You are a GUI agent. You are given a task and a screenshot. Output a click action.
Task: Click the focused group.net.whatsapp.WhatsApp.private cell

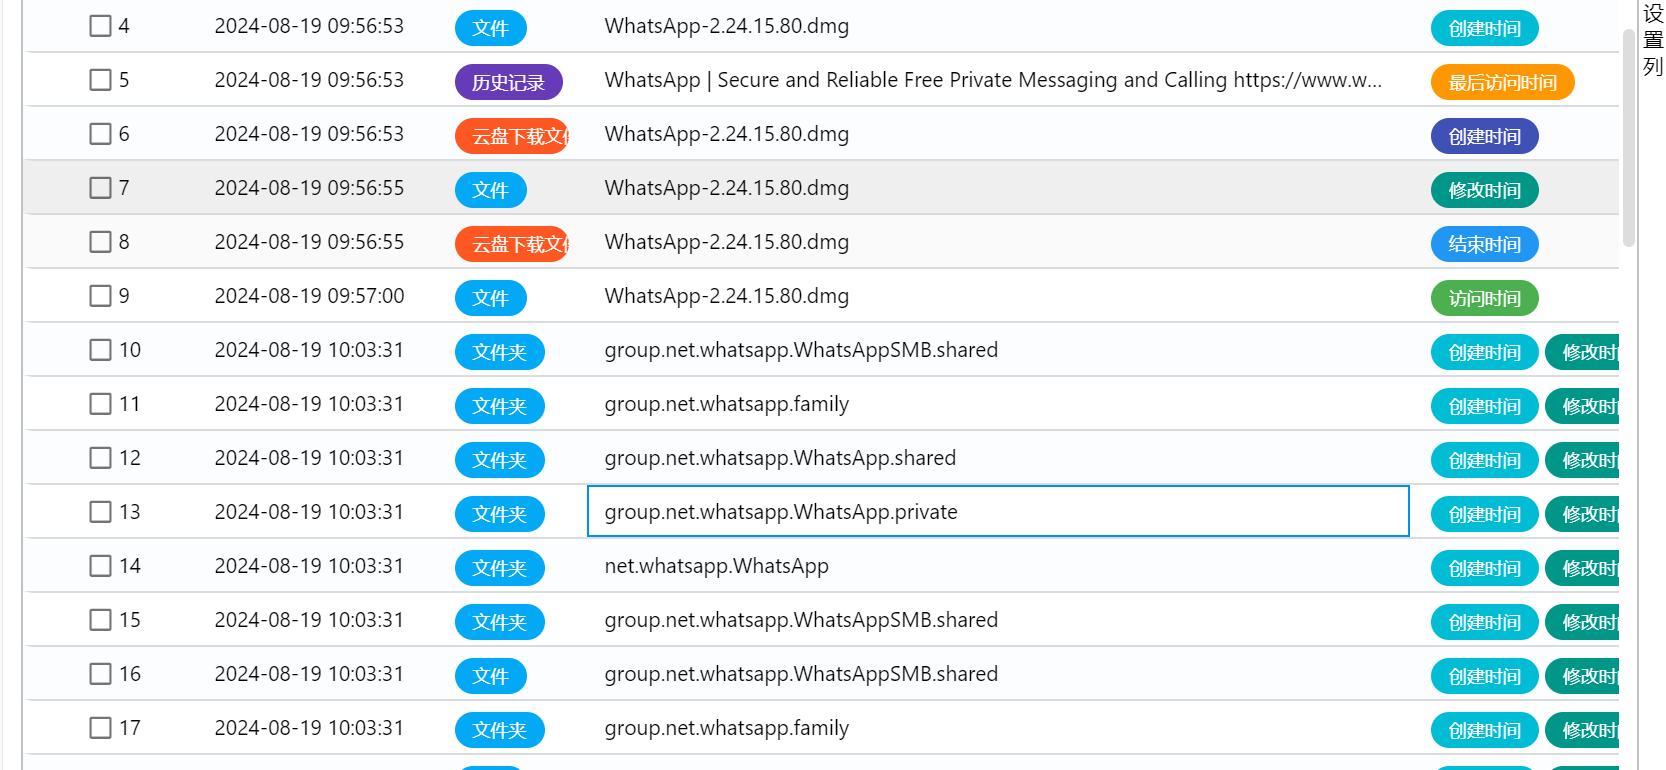pyautogui.click(x=998, y=511)
